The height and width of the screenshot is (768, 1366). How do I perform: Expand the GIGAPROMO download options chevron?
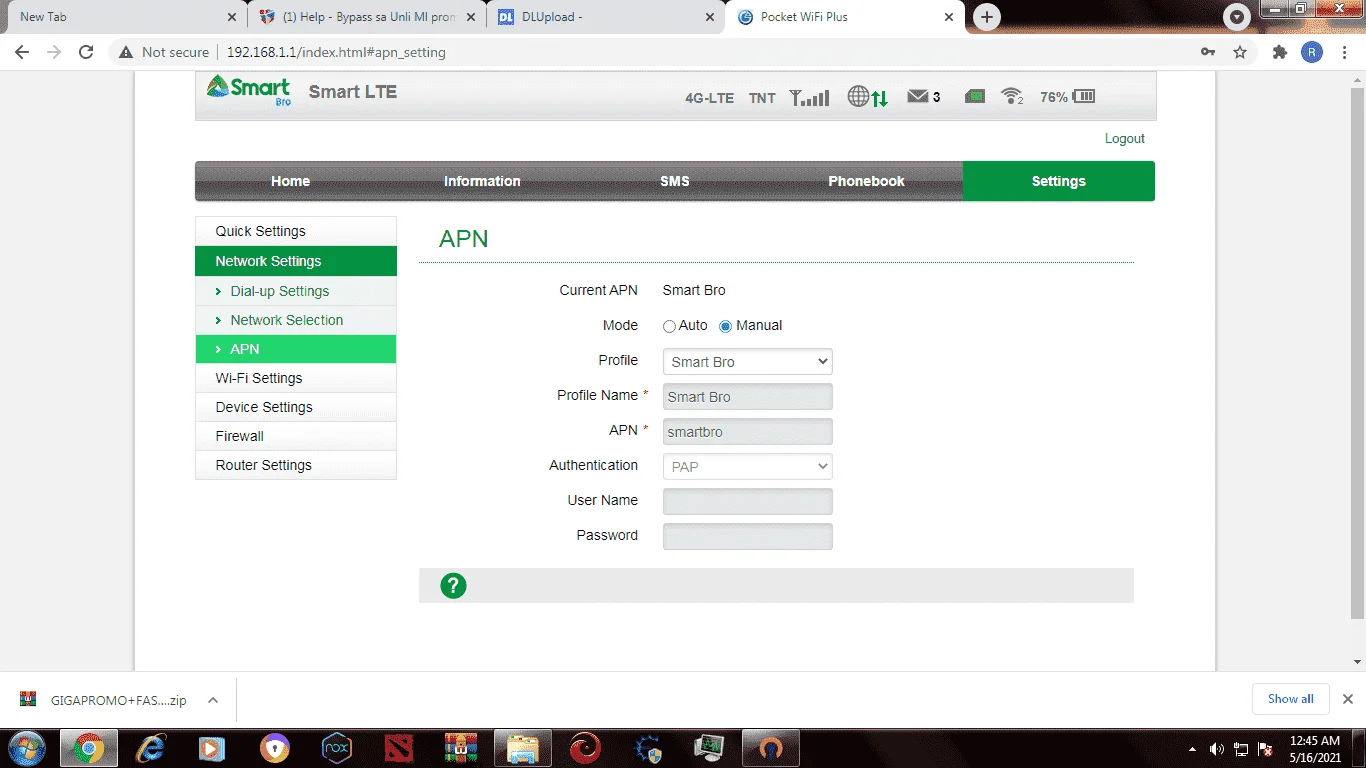[213, 700]
